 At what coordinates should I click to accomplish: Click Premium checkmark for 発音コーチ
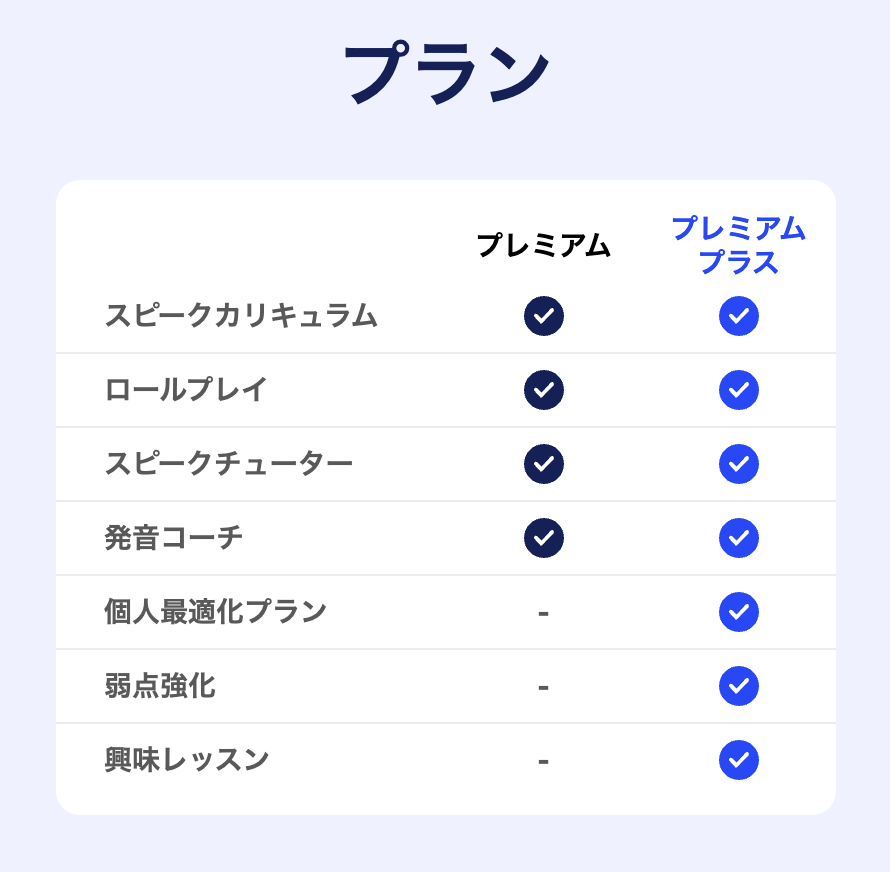coord(544,538)
